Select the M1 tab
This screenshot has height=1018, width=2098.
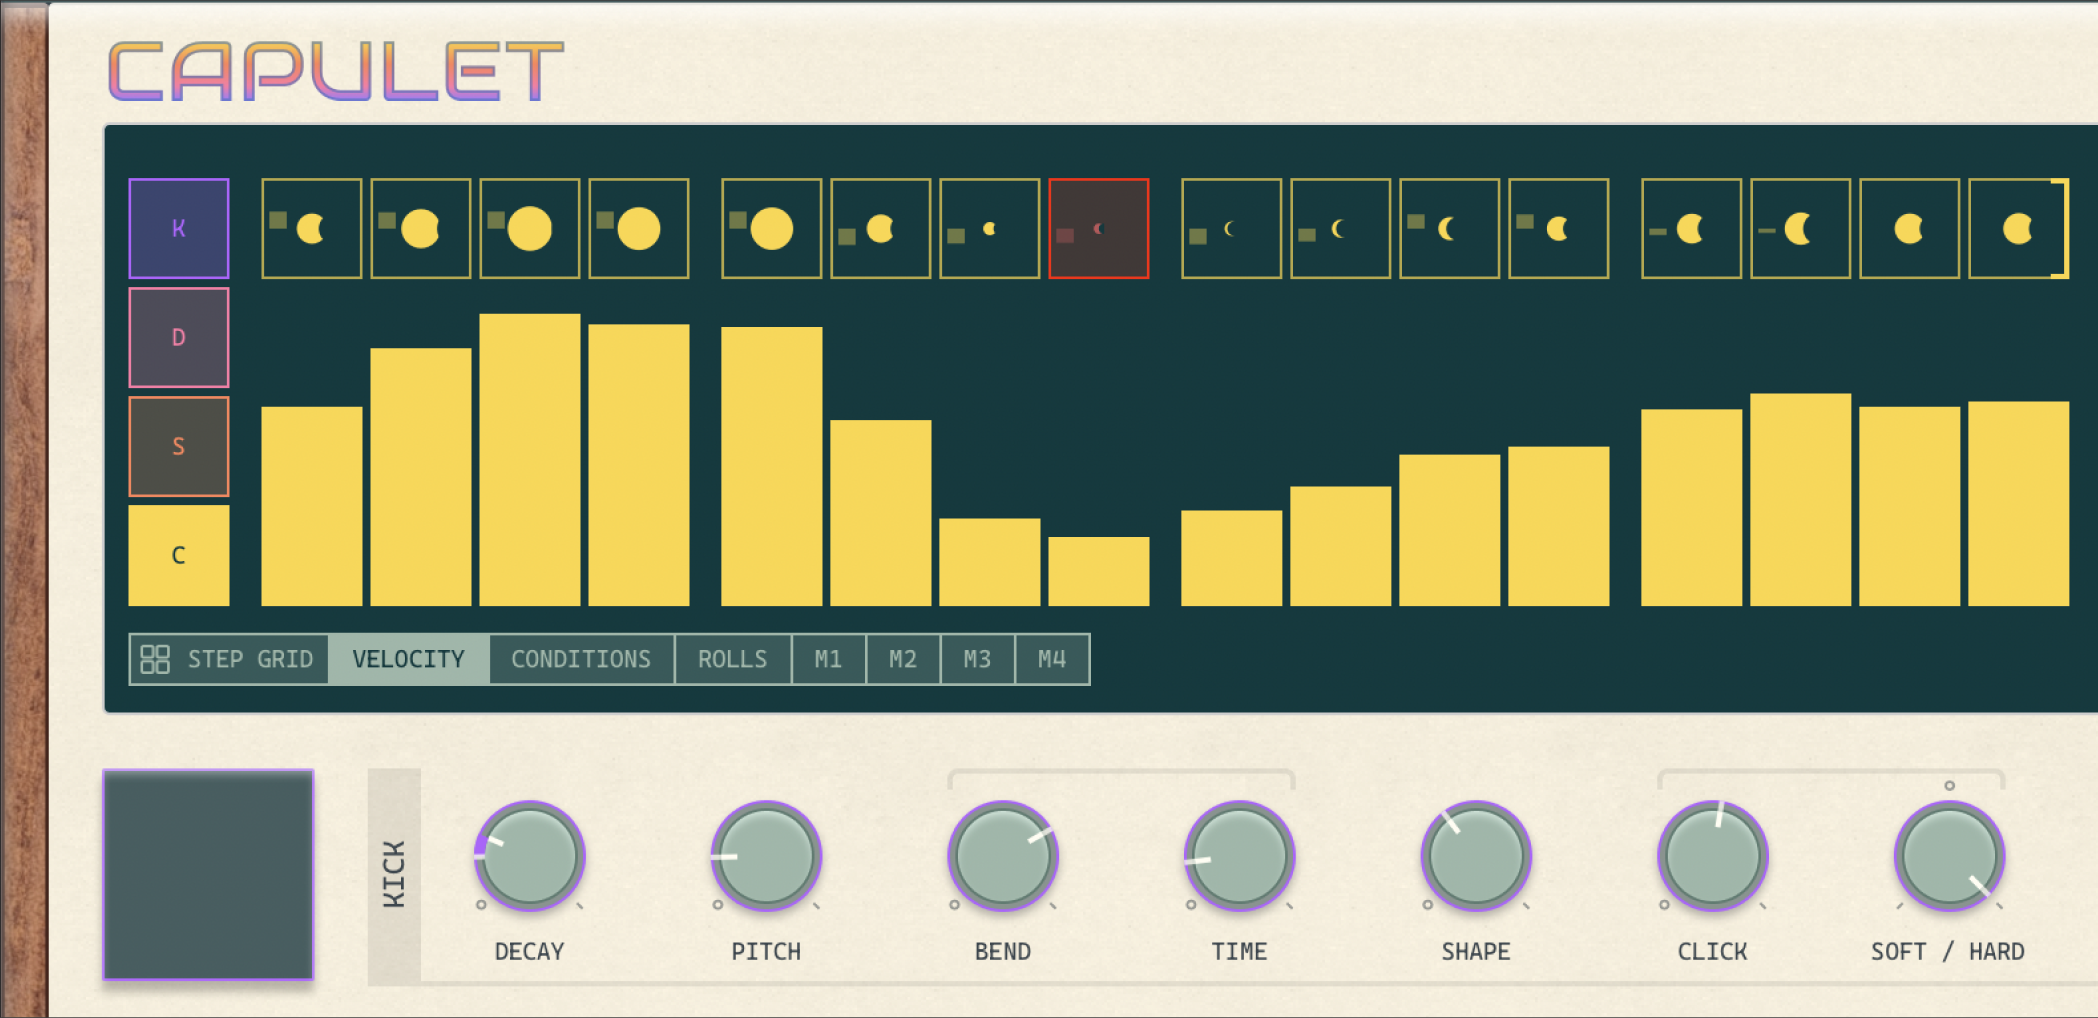[x=828, y=659]
